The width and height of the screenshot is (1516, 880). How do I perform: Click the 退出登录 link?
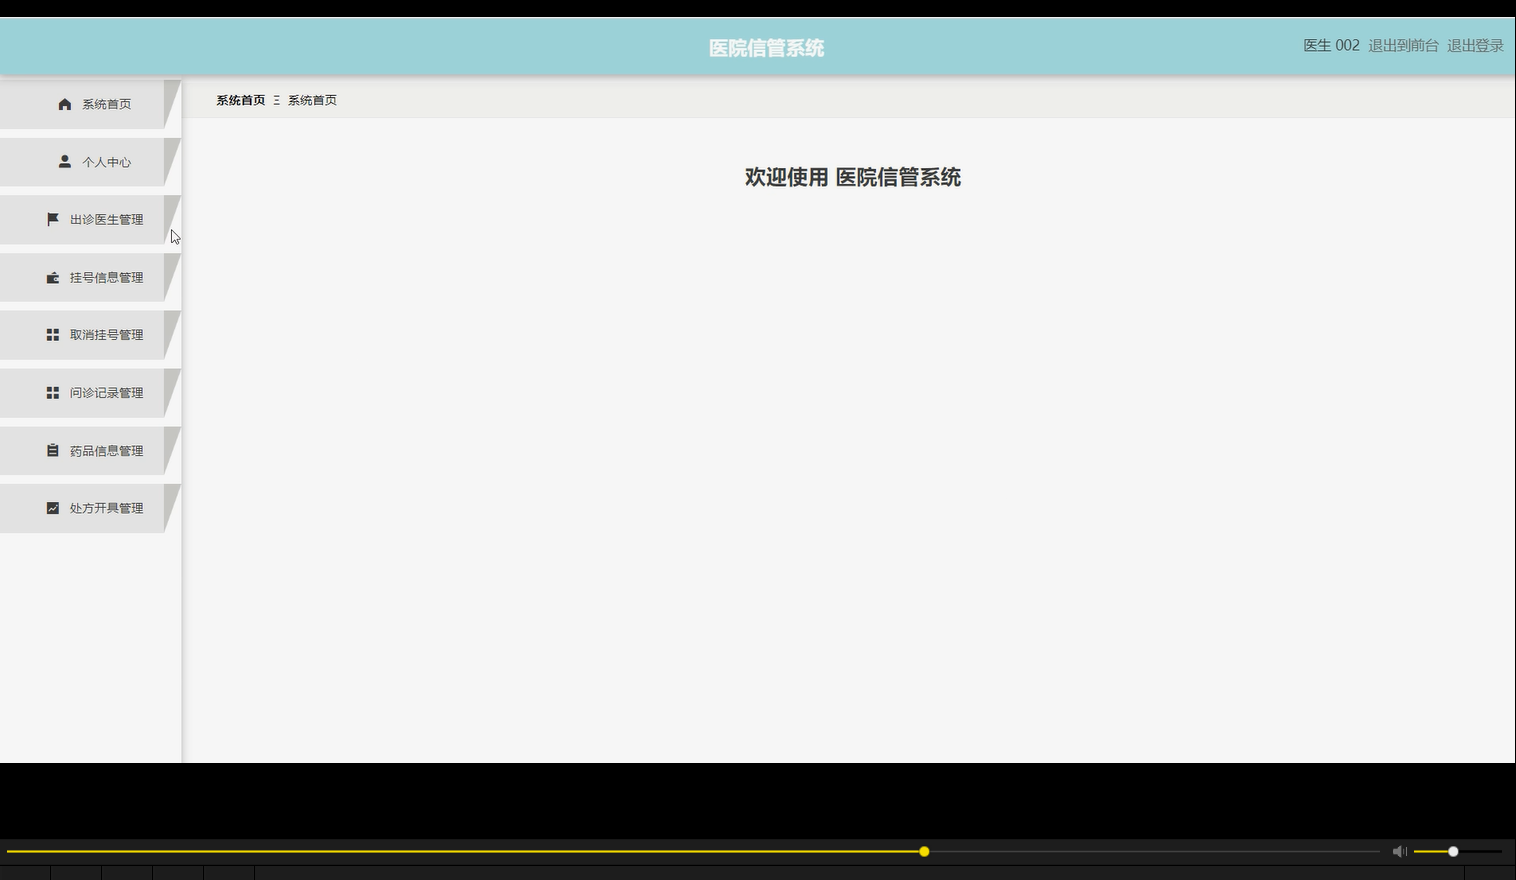(x=1475, y=45)
